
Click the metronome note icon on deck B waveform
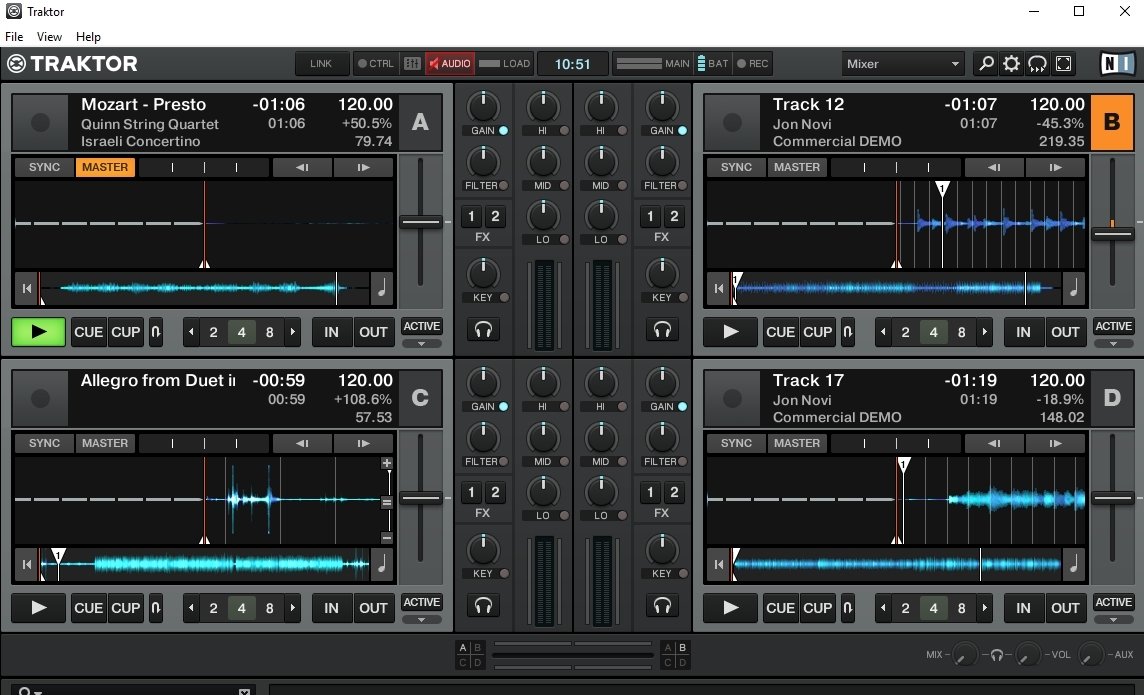(1074, 288)
